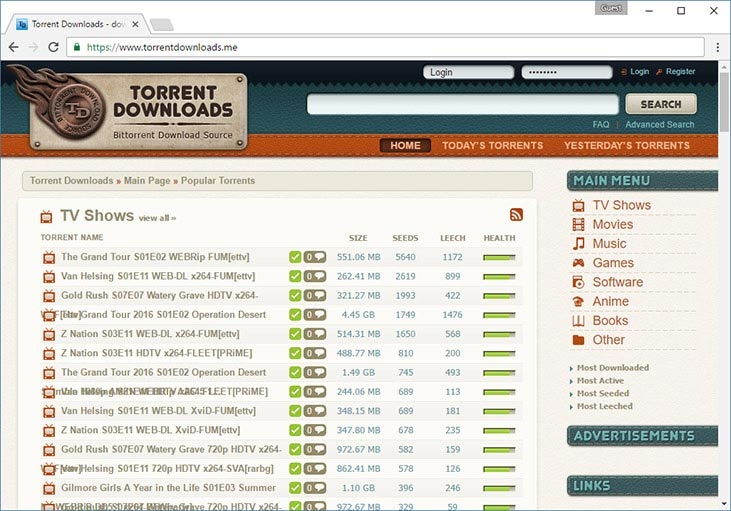The height and width of the screenshot is (511, 731).
Task: Click size value 551.06 MB
Action: pos(359,257)
